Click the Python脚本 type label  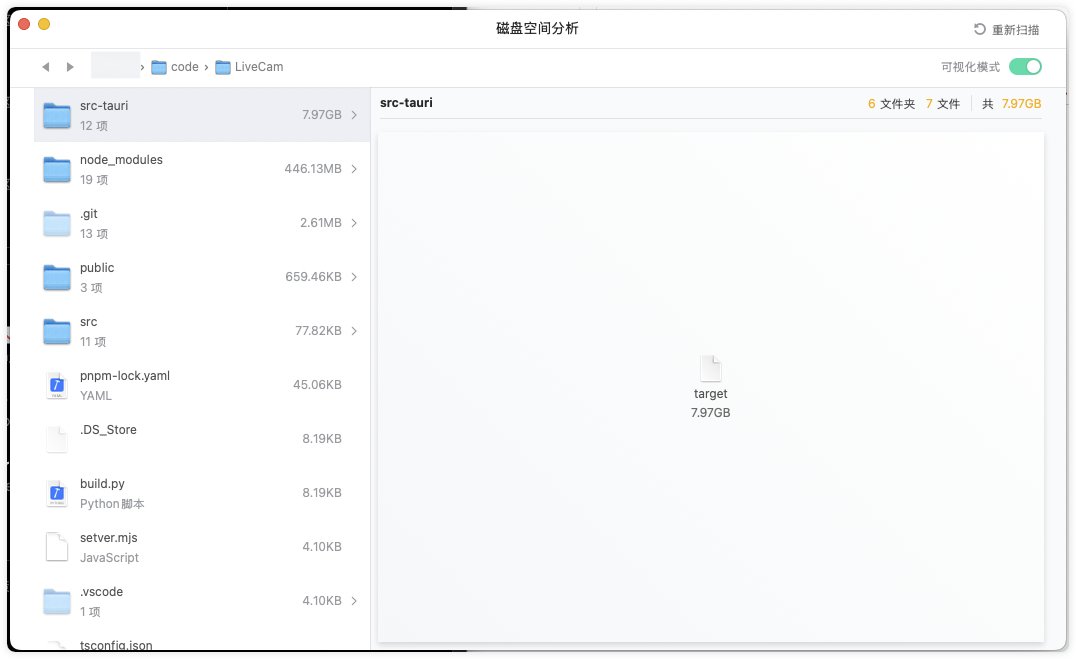click(112, 504)
